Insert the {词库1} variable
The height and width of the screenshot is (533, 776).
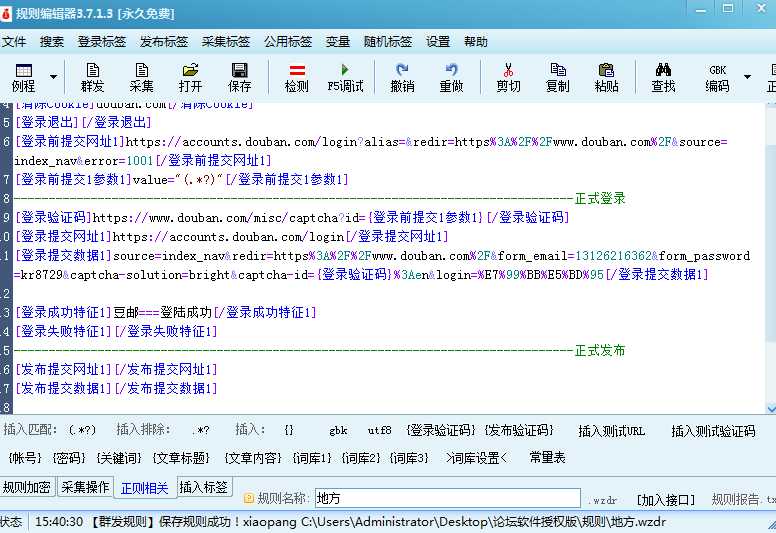312,458
